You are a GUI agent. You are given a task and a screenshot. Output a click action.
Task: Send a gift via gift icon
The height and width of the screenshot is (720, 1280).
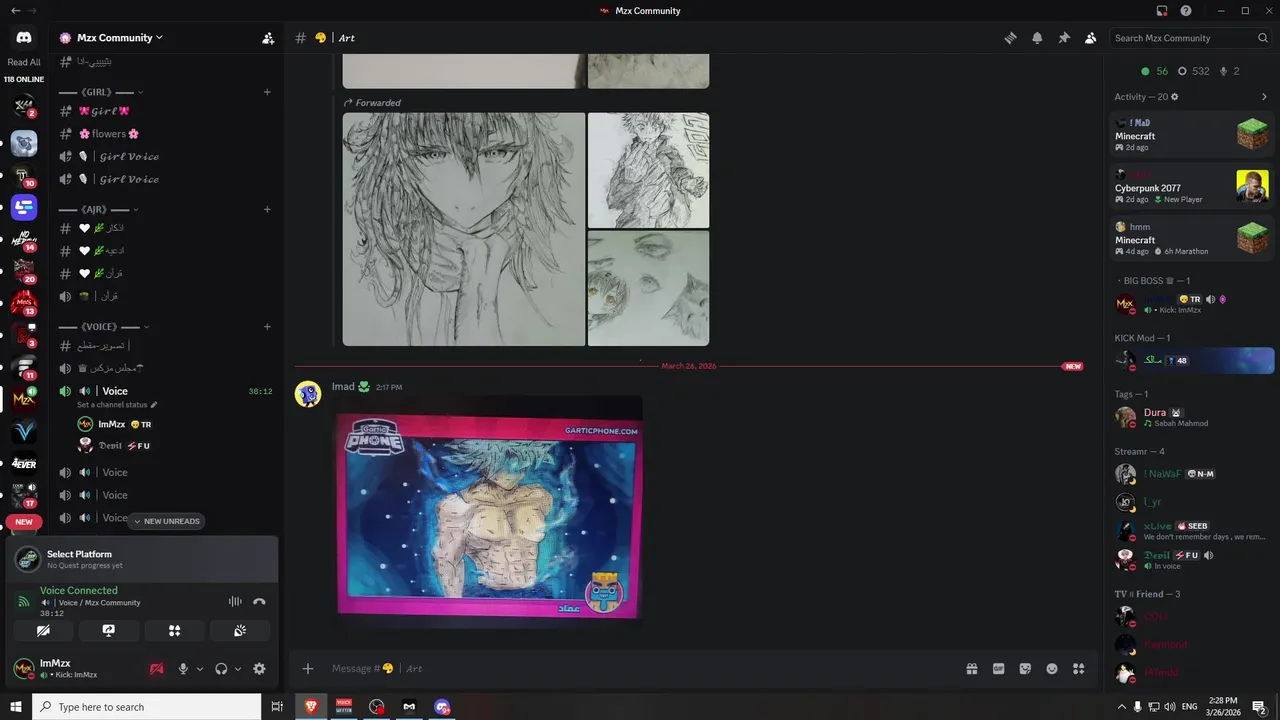tap(971, 668)
